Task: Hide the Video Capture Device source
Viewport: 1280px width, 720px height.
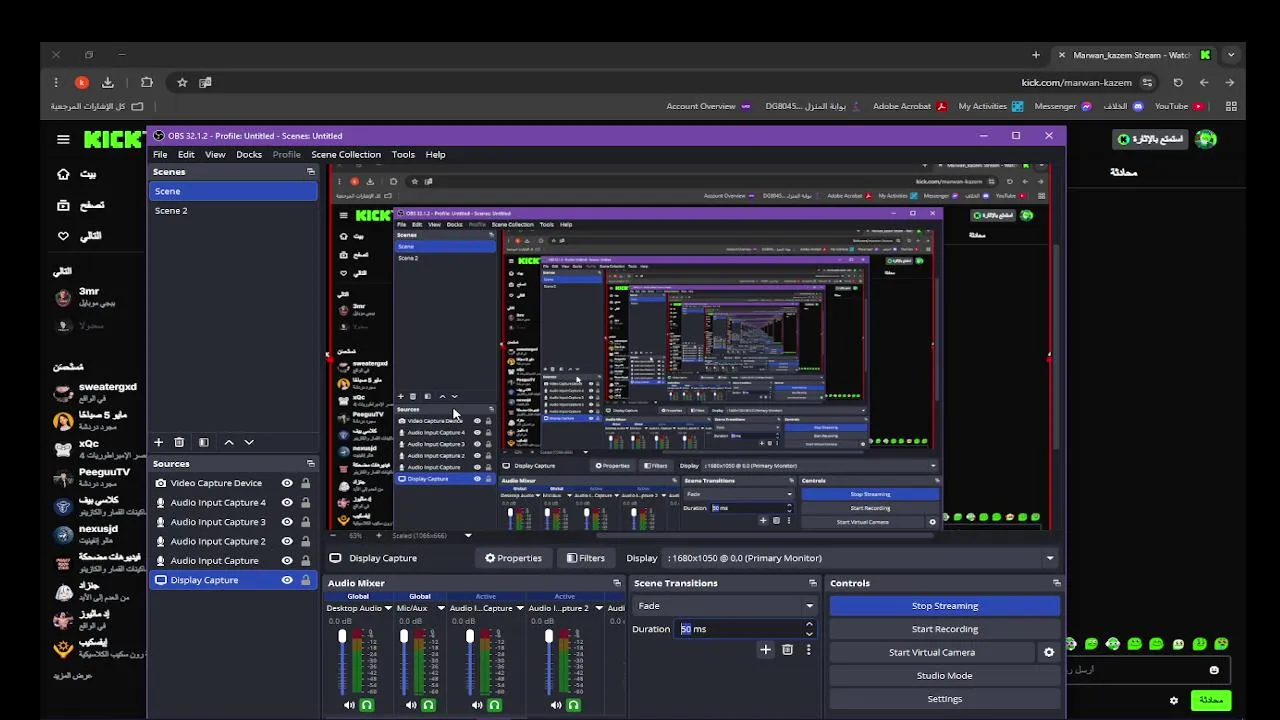Action: 287,483
